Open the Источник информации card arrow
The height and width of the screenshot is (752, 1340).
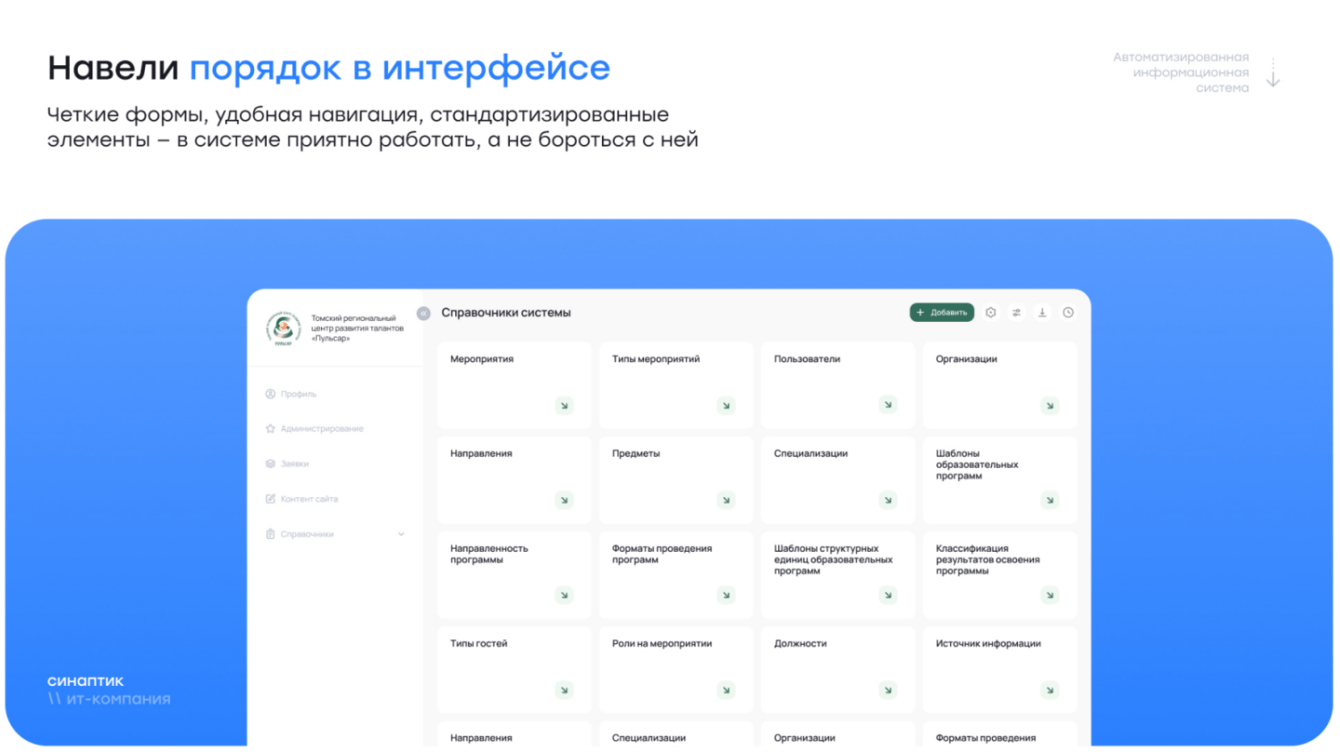pyautogui.click(x=1050, y=690)
